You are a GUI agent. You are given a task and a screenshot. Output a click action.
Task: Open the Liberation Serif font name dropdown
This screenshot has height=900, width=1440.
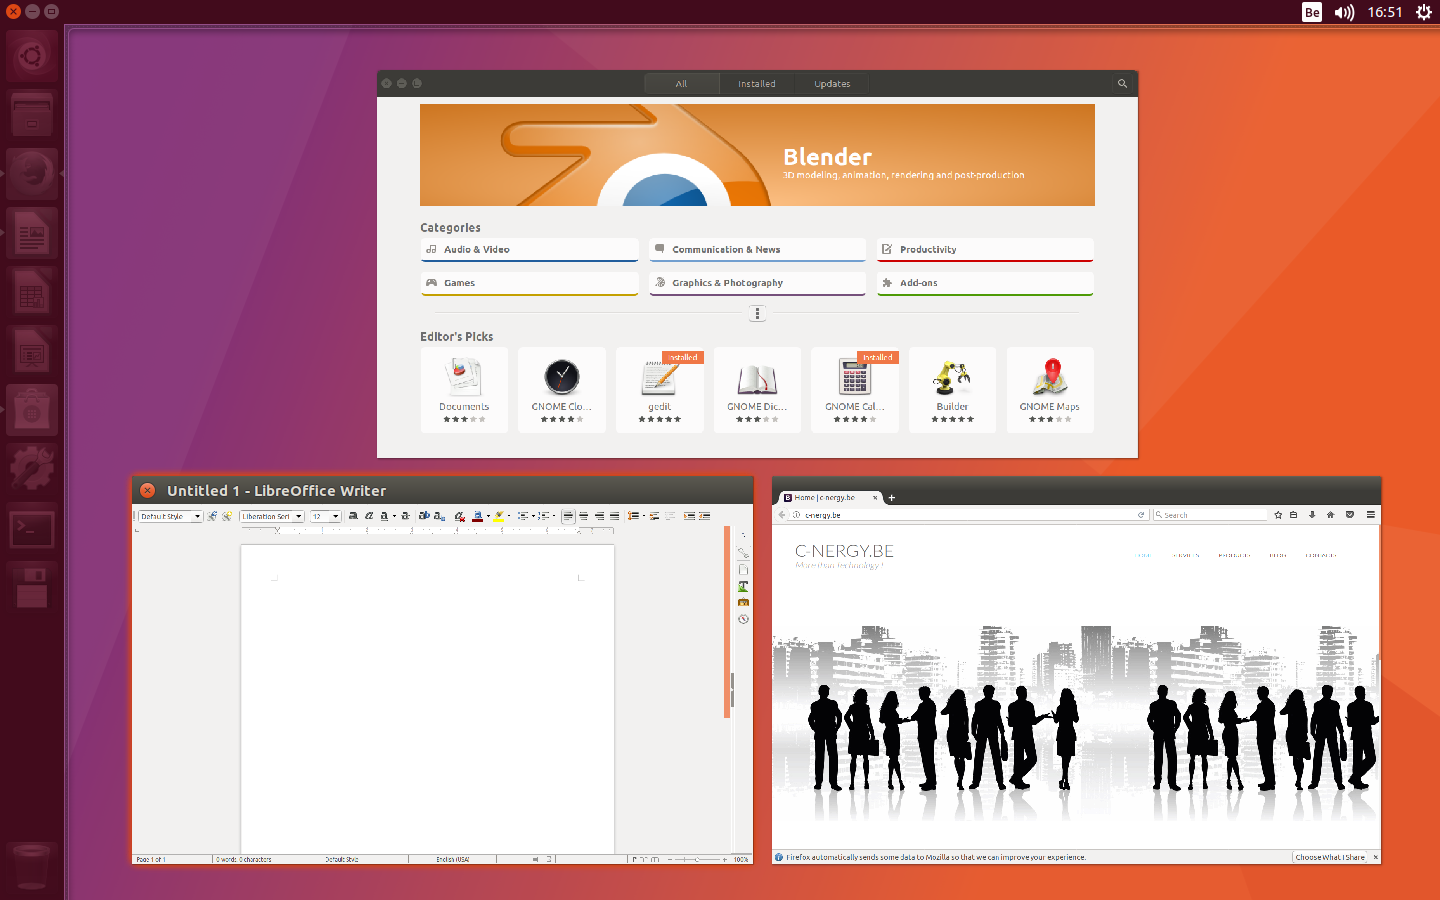click(298, 516)
